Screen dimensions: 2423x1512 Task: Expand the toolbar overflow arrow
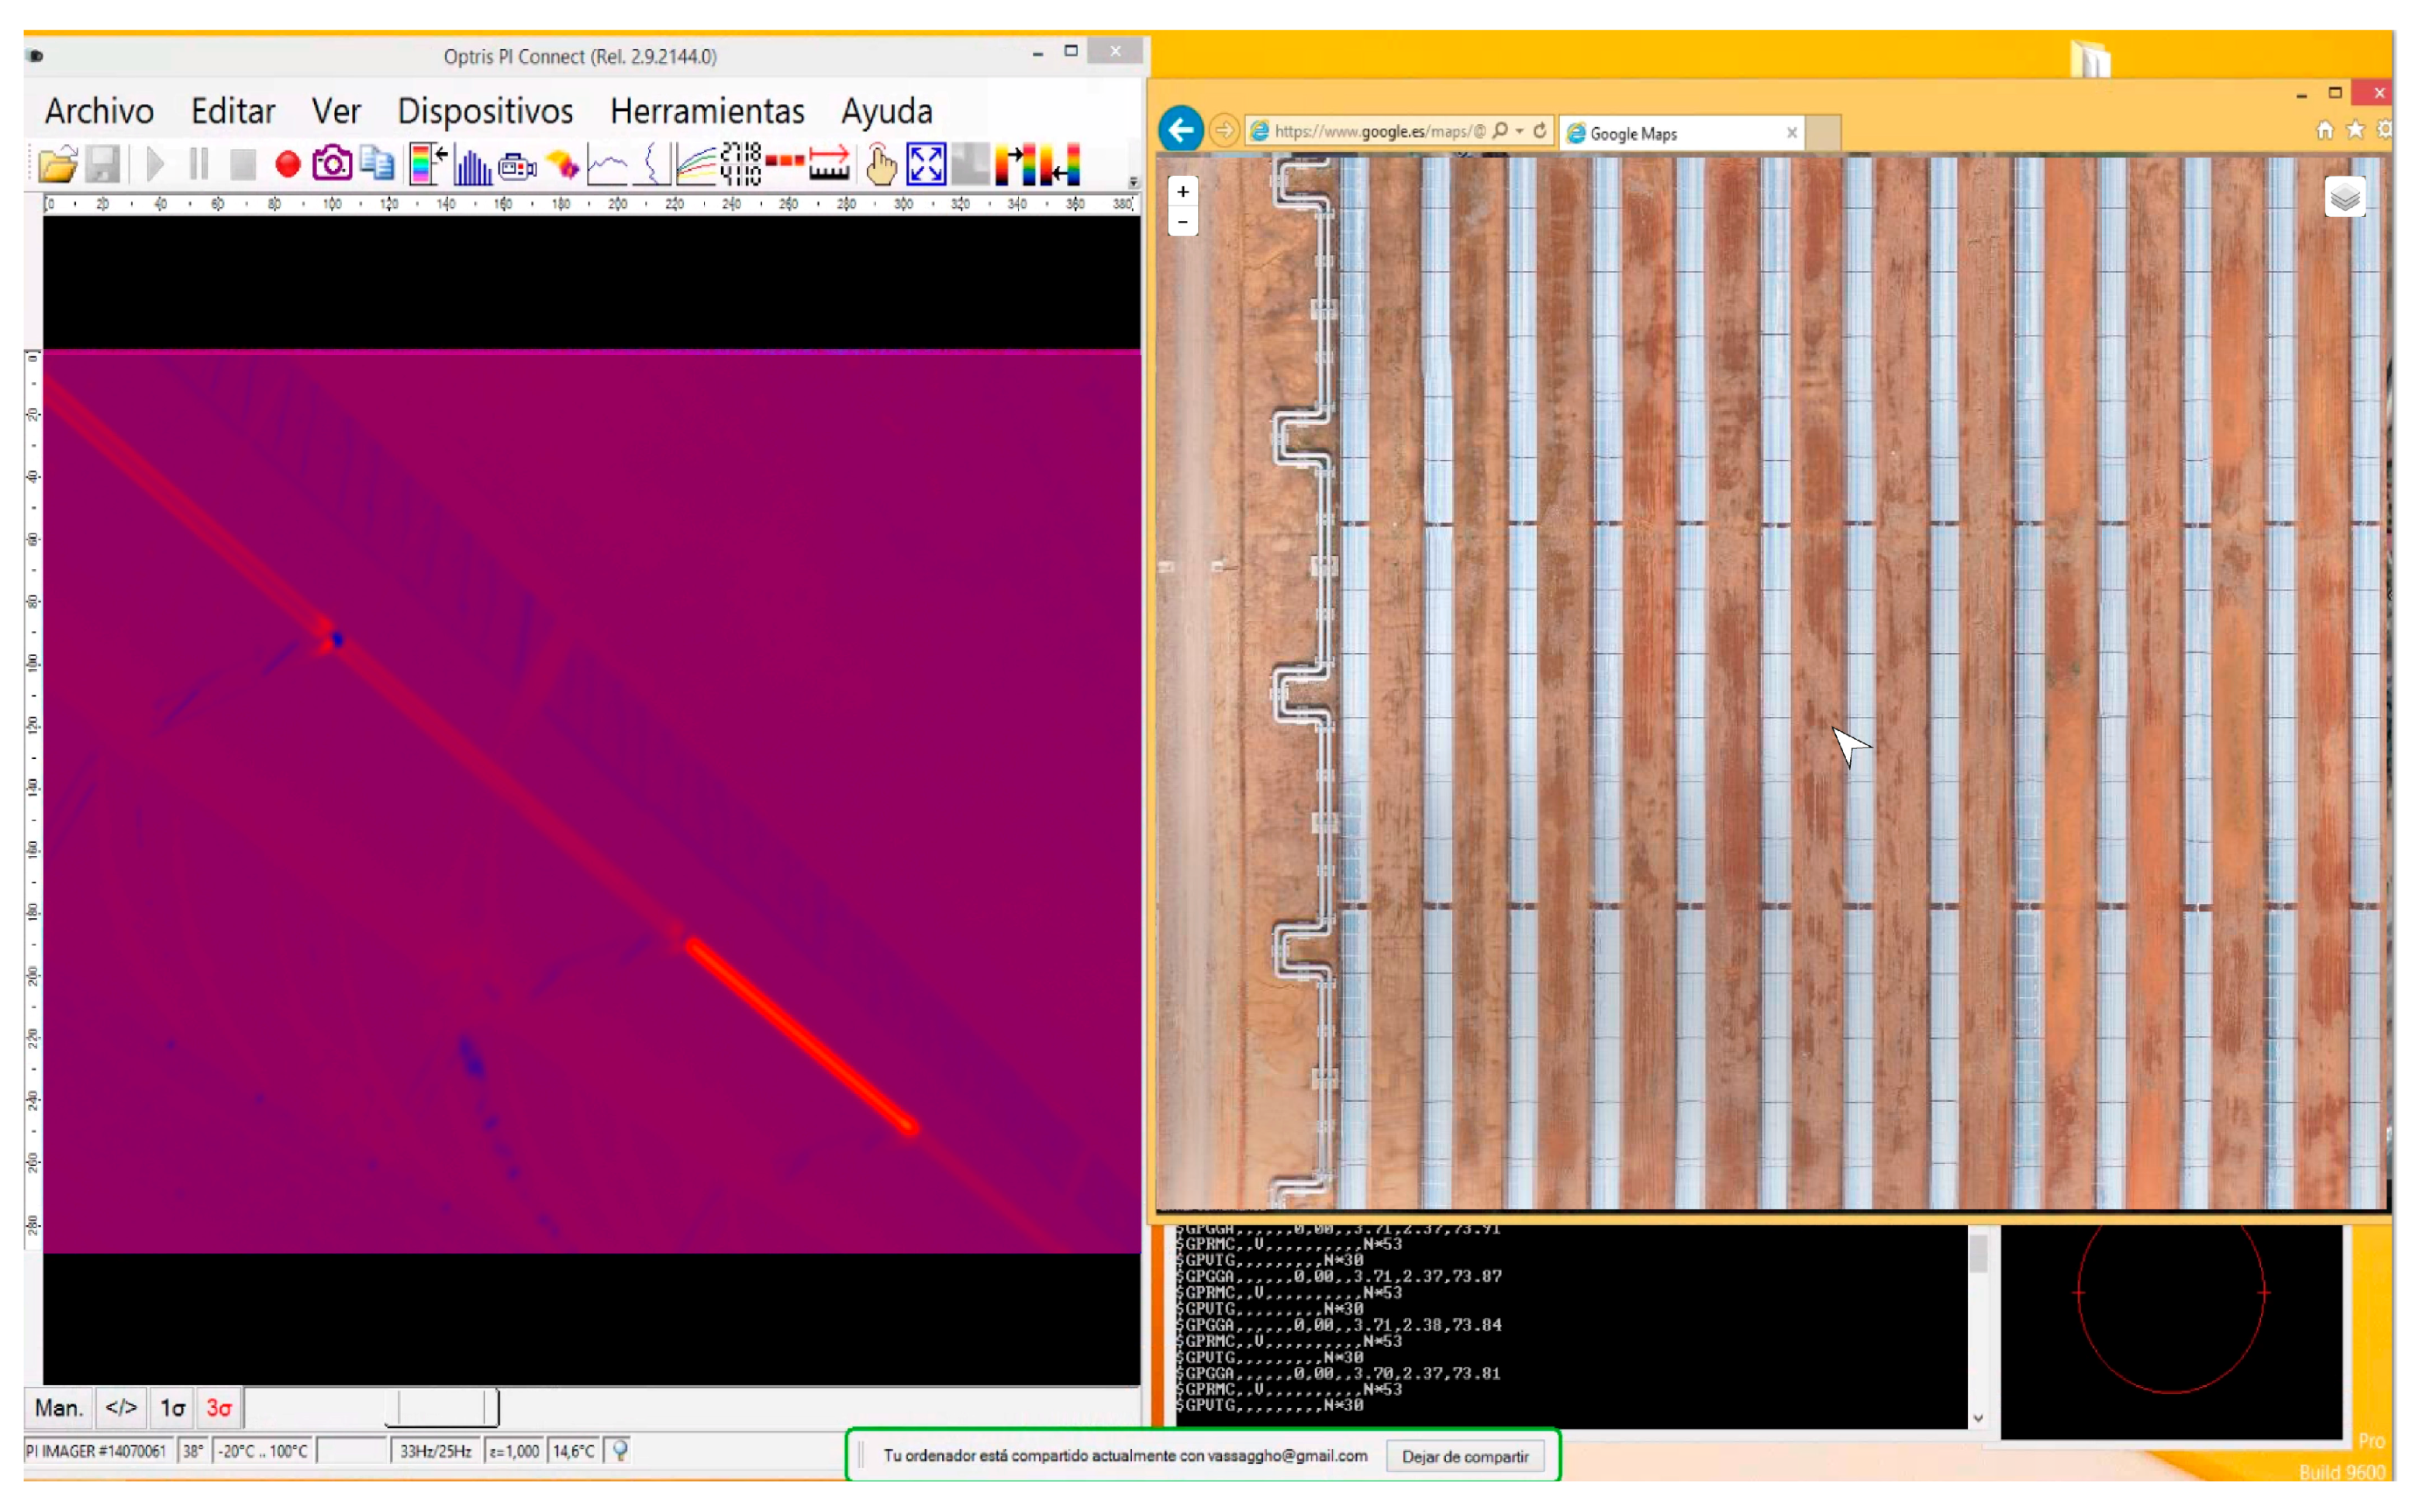1133,183
